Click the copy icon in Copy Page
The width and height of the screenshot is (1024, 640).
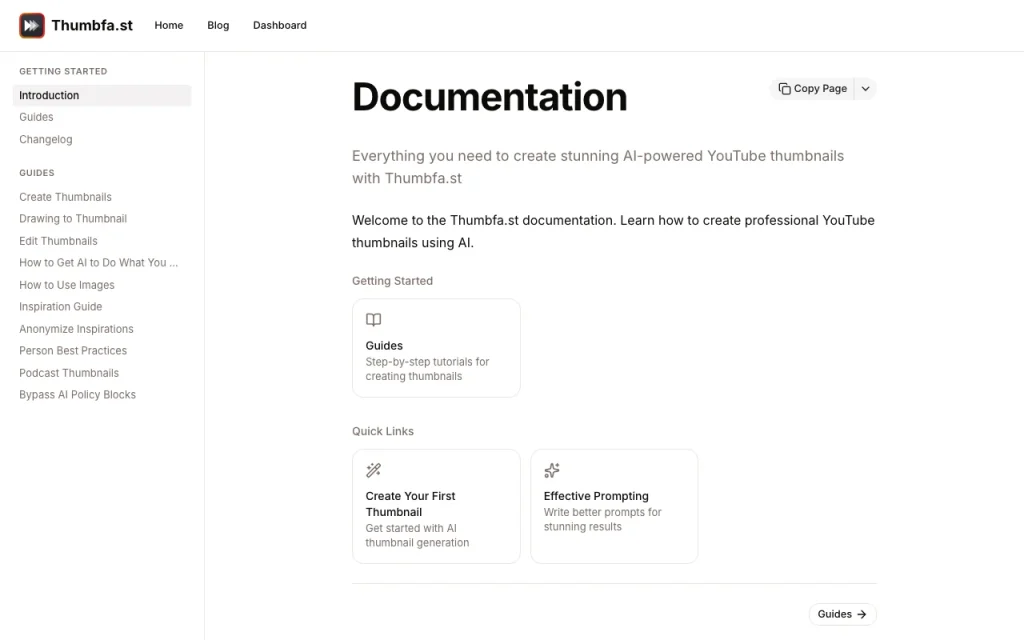(x=784, y=89)
